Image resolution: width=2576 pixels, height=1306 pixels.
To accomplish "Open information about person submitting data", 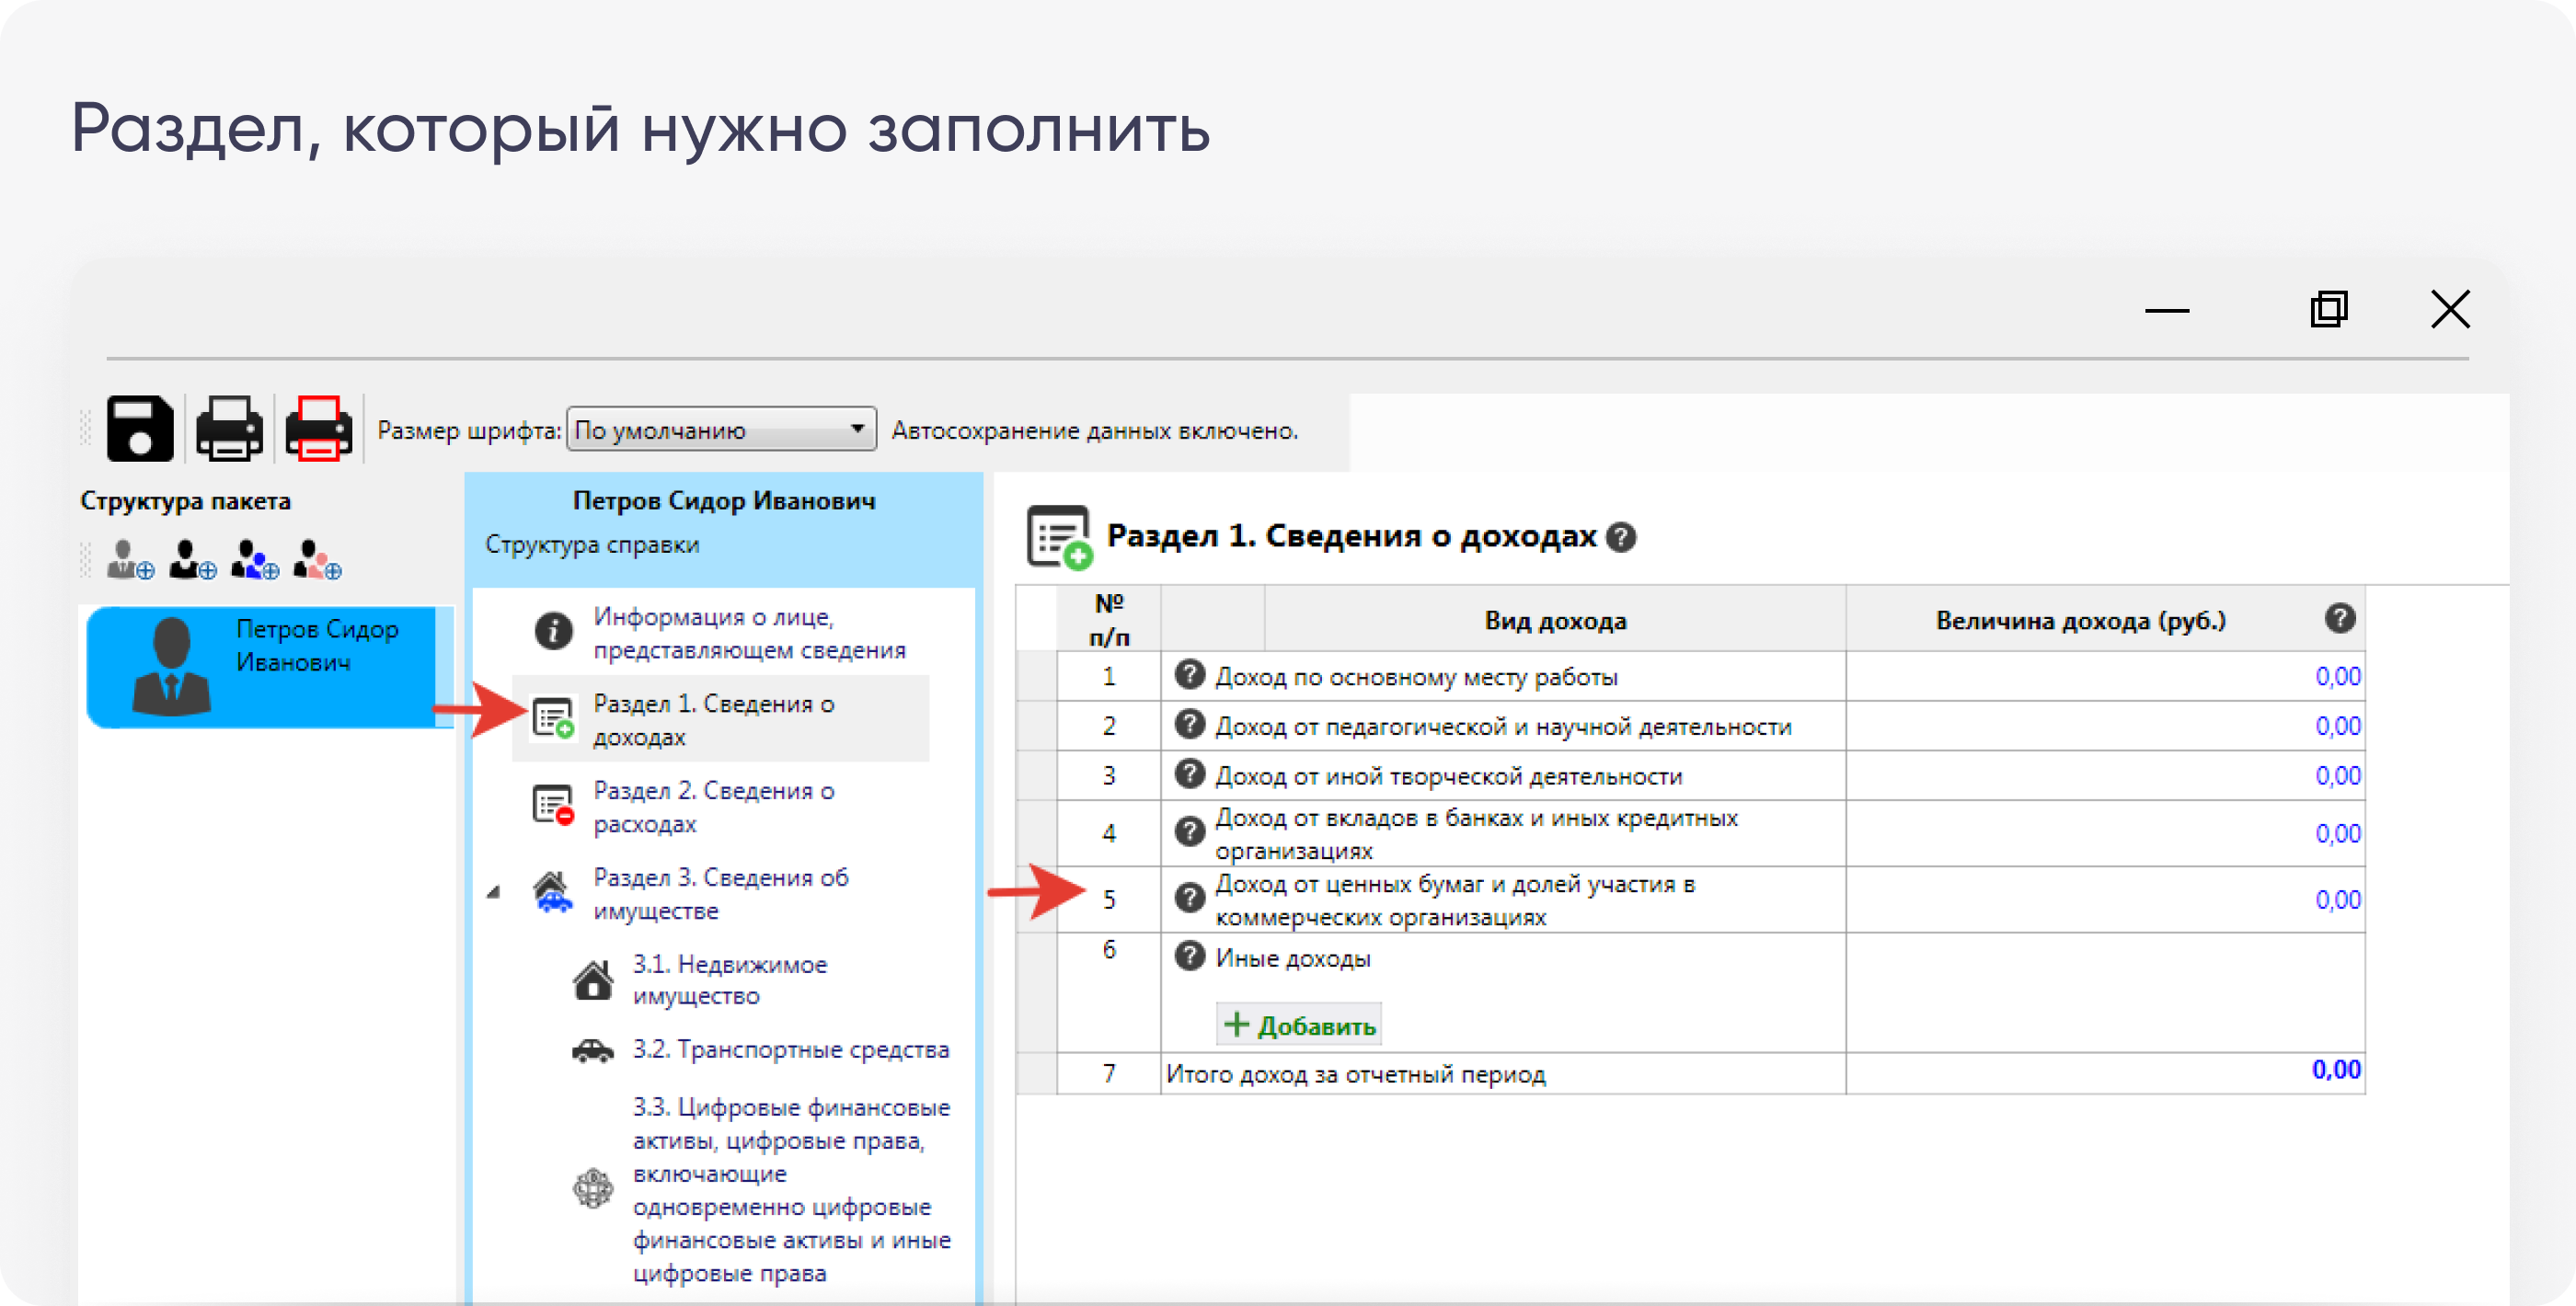I will coord(748,632).
